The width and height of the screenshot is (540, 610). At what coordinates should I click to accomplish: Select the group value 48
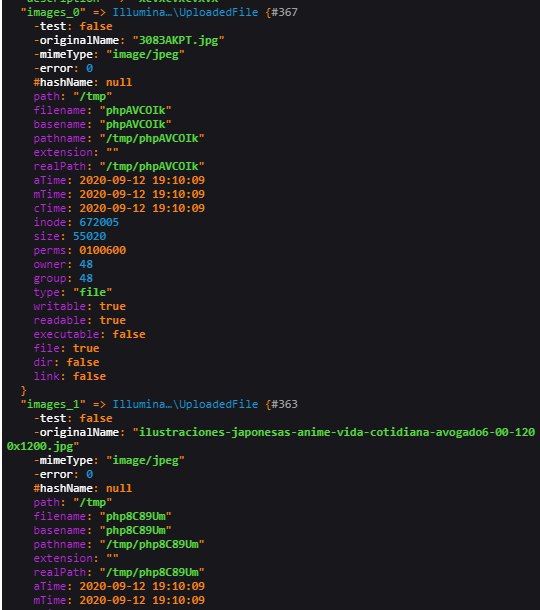coord(86,279)
